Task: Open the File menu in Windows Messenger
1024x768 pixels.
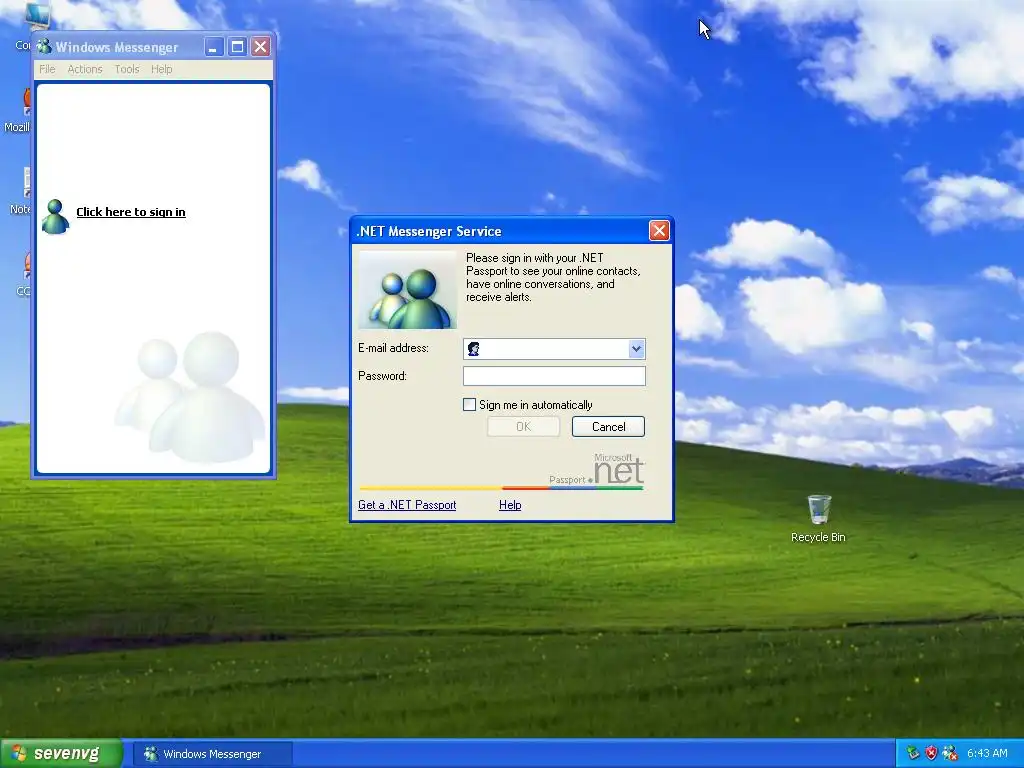Action: point(47,69)
